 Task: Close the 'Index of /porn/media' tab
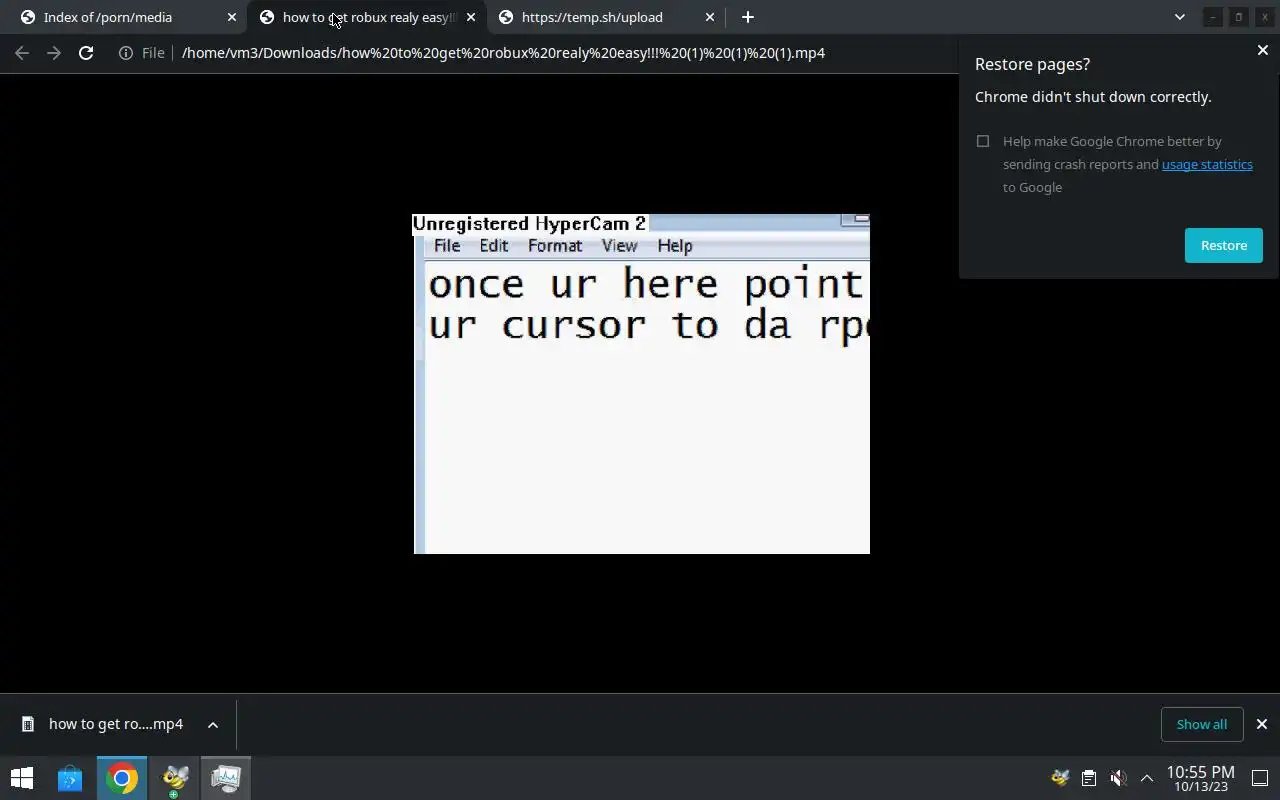click(x=232, y=17)
